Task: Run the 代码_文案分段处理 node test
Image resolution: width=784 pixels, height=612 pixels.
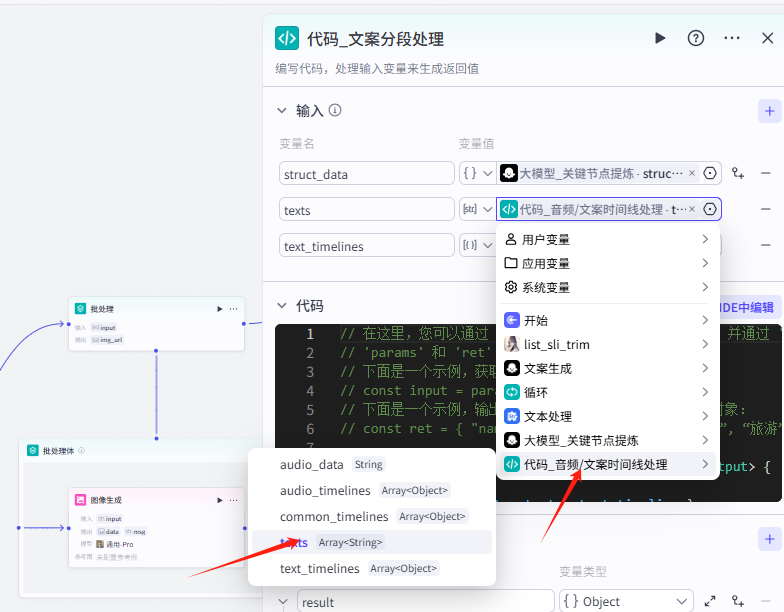Action: coord(660,38)
